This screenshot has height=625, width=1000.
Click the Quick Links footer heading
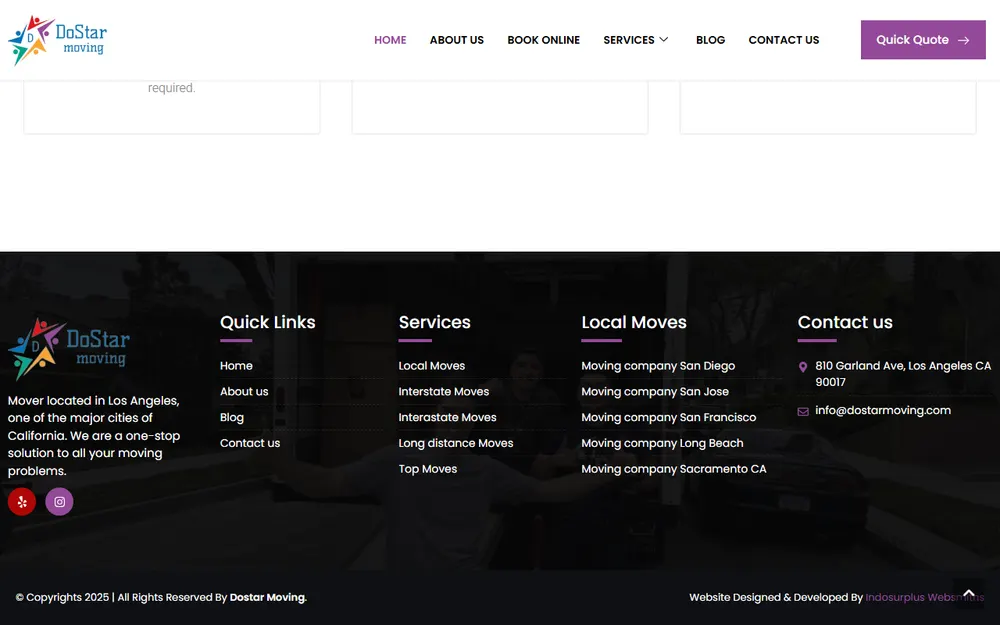pos(268,322)
